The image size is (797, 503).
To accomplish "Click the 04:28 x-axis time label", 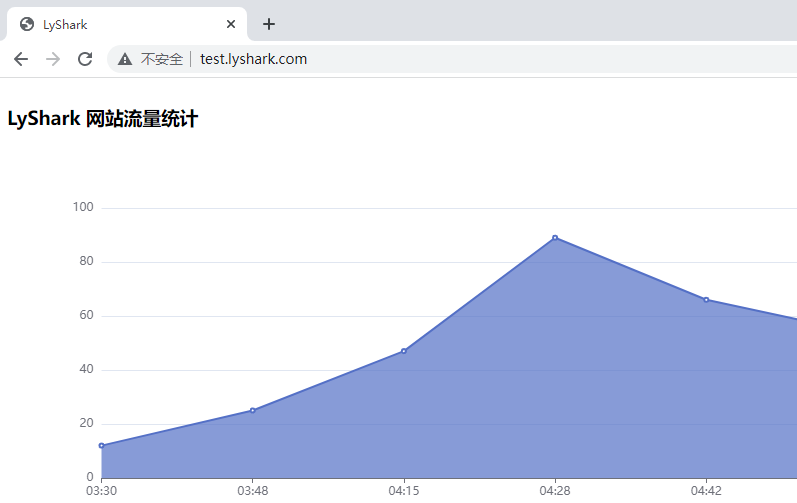I will 555,491.
